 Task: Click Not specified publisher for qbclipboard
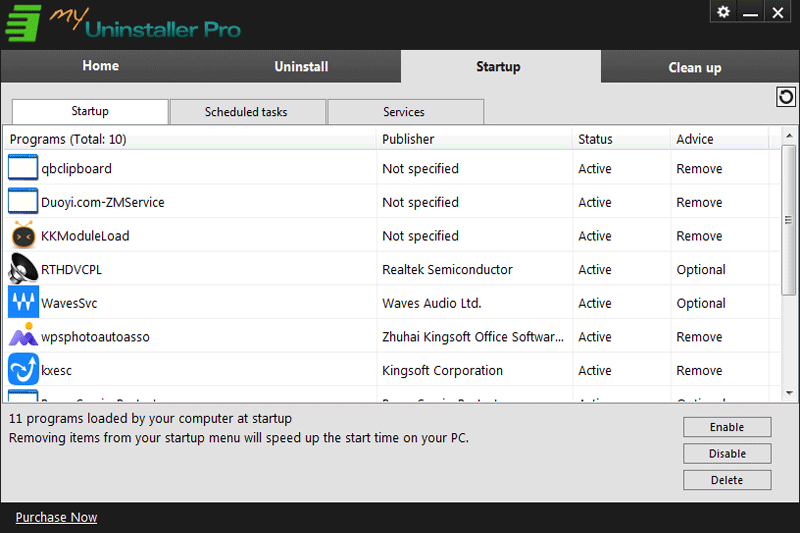click(x=420, y=168)
